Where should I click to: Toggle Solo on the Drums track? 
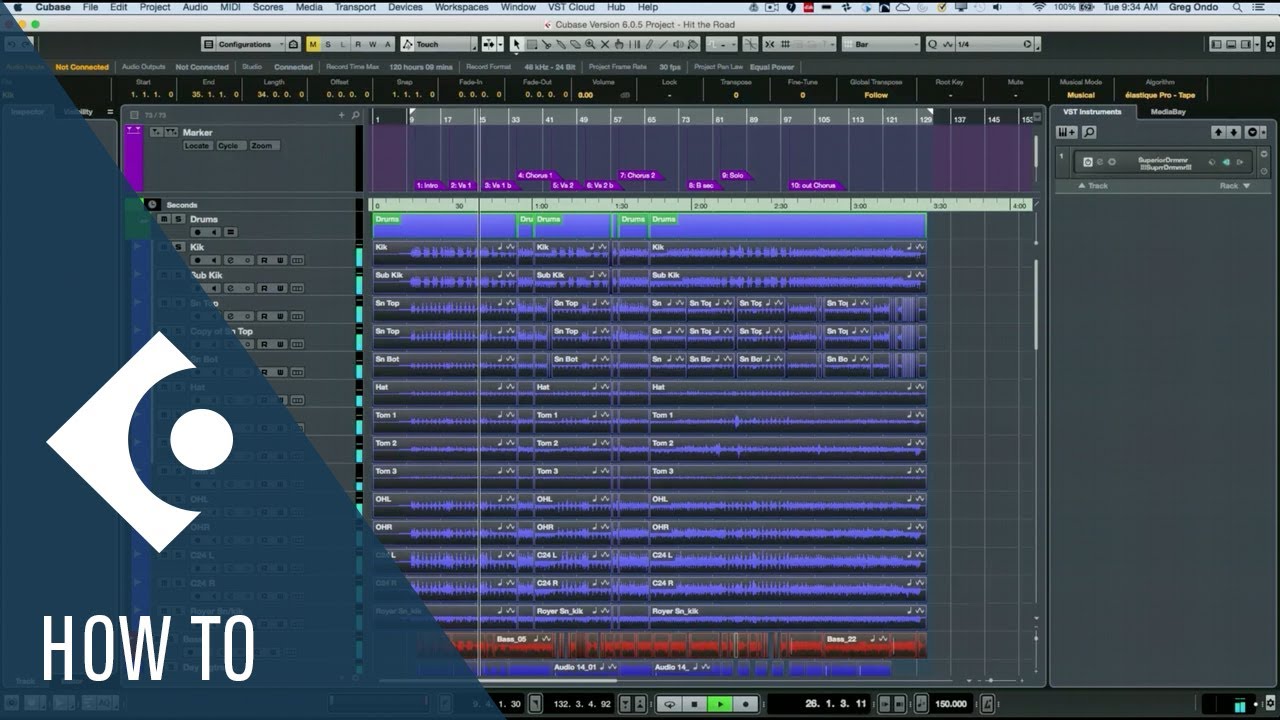(x=178, y=219)
